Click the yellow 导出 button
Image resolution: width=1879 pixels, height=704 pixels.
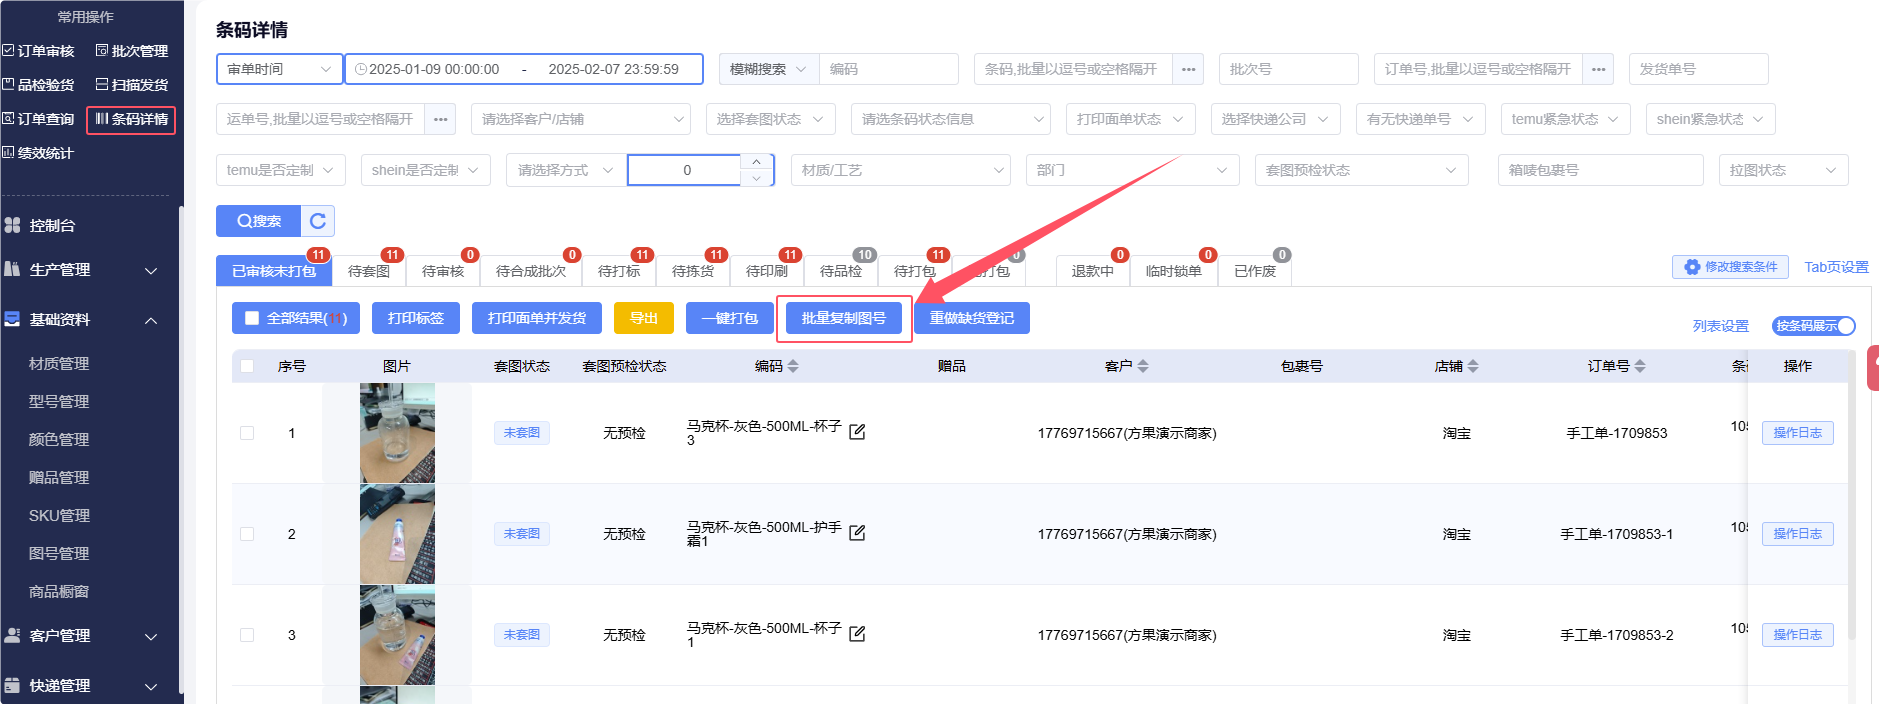pos(643,318)
